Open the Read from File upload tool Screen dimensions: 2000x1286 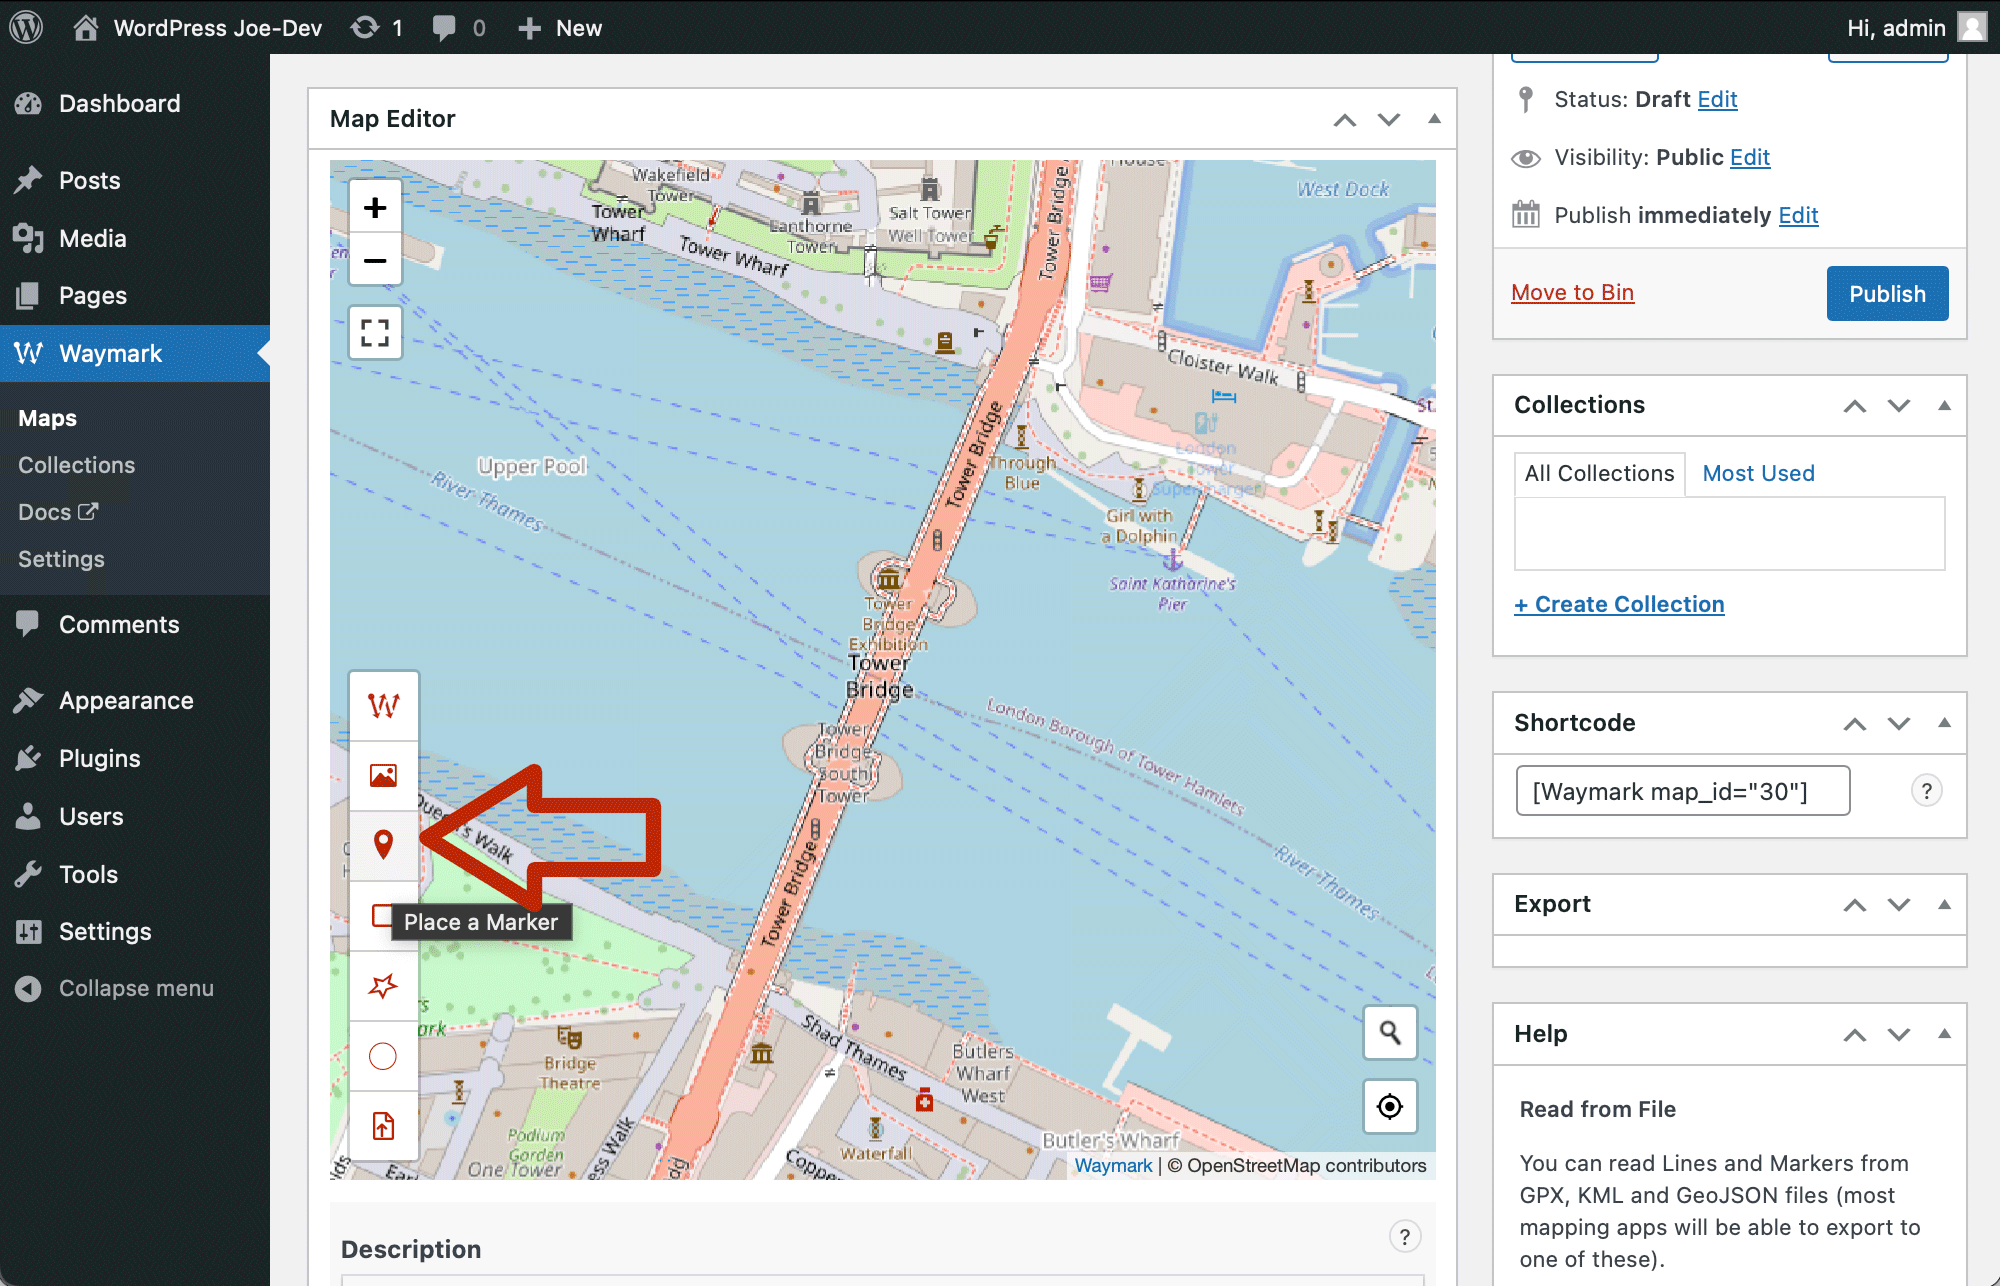coord(383,1127)
